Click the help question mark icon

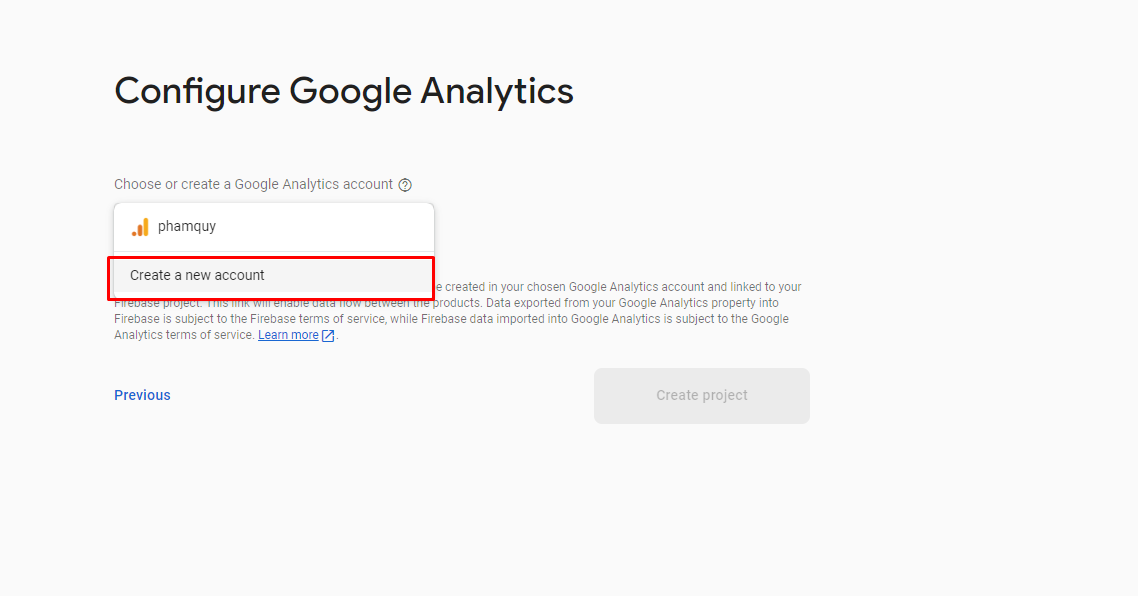405,185
